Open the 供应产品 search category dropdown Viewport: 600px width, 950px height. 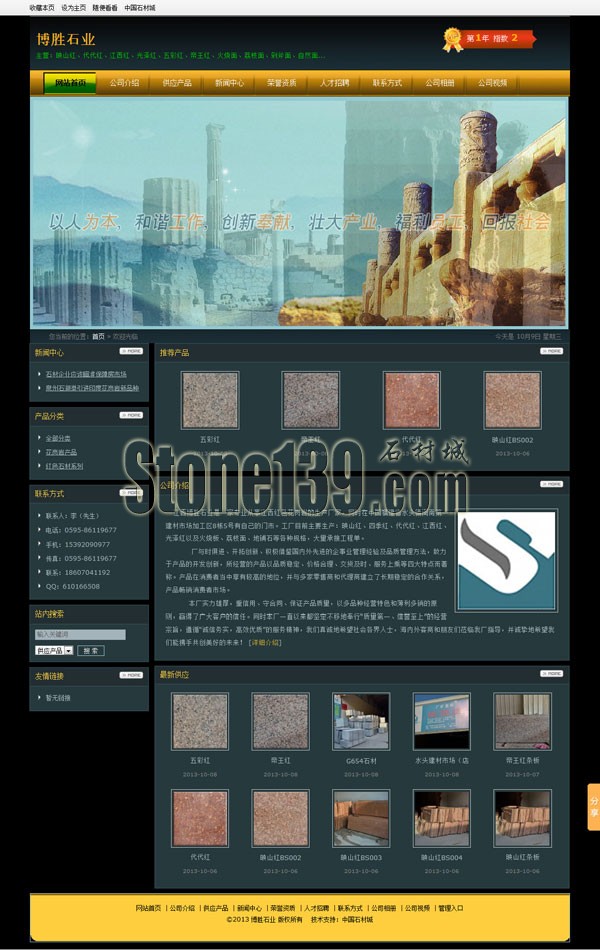coord(54,650)
